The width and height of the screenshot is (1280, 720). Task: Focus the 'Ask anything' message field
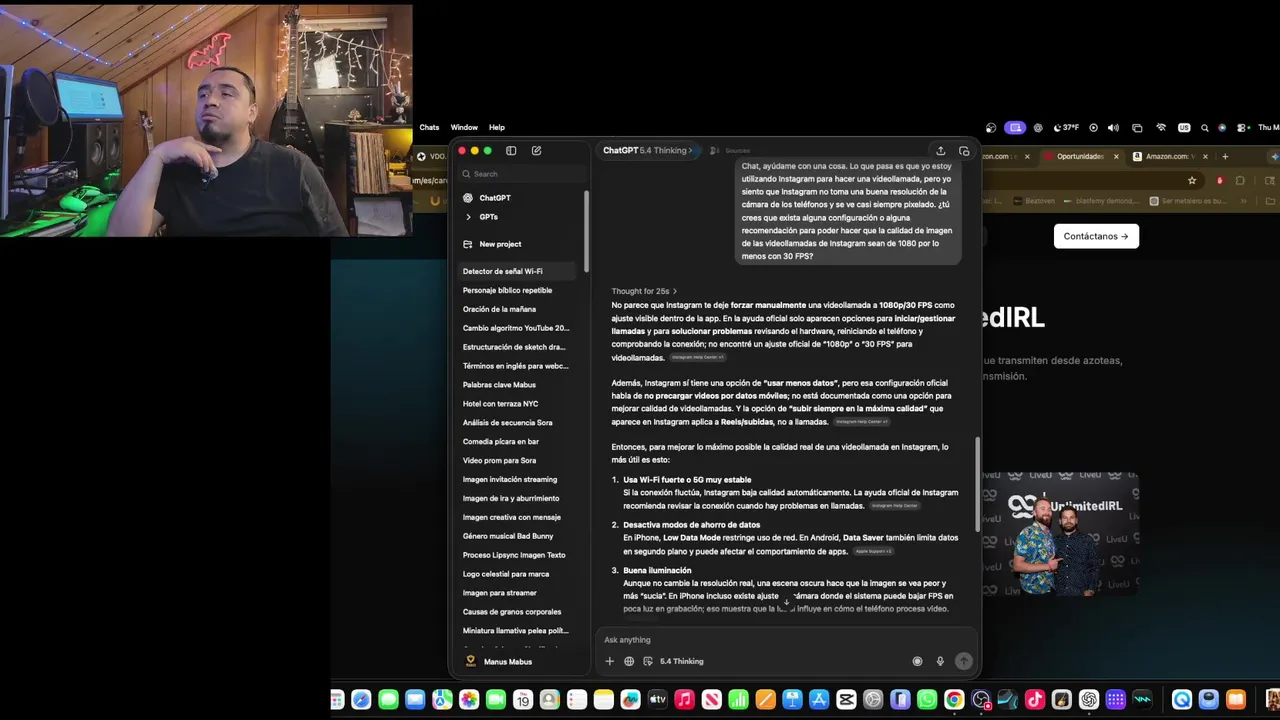pos(785,640)
